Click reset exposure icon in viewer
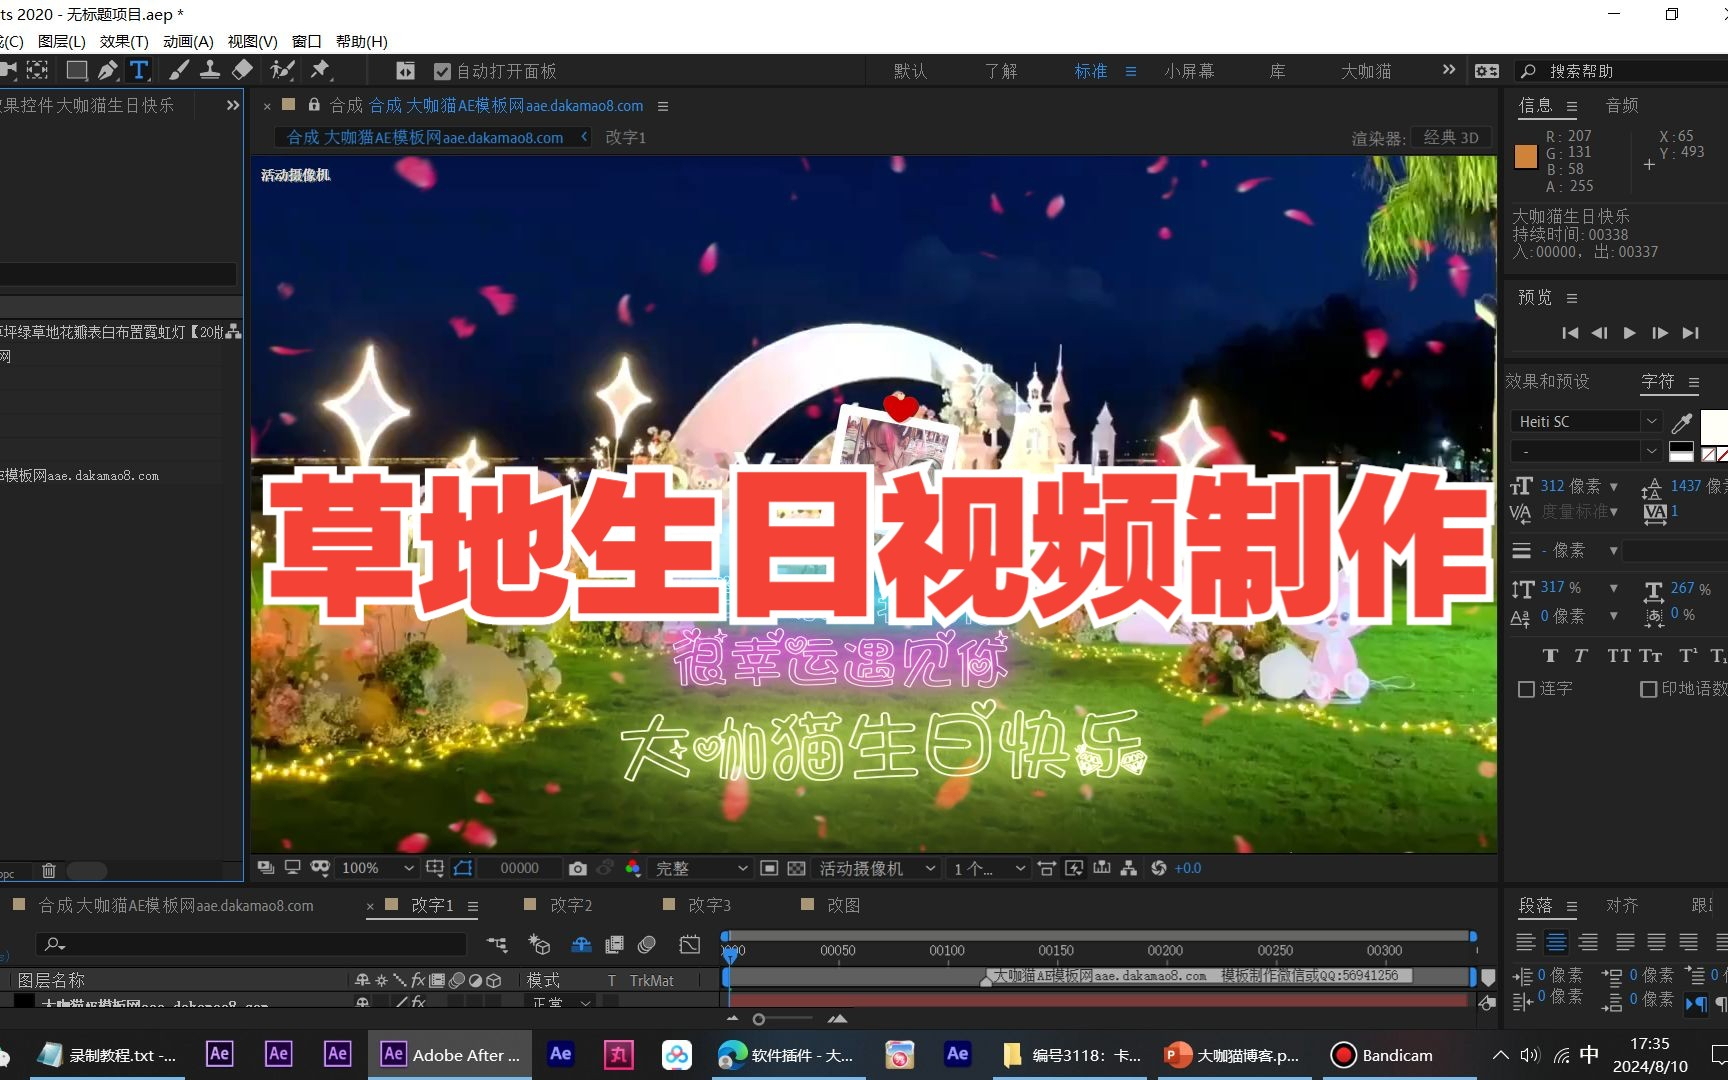This screenshot has width=1728, height=1080. pos(1159,868)
